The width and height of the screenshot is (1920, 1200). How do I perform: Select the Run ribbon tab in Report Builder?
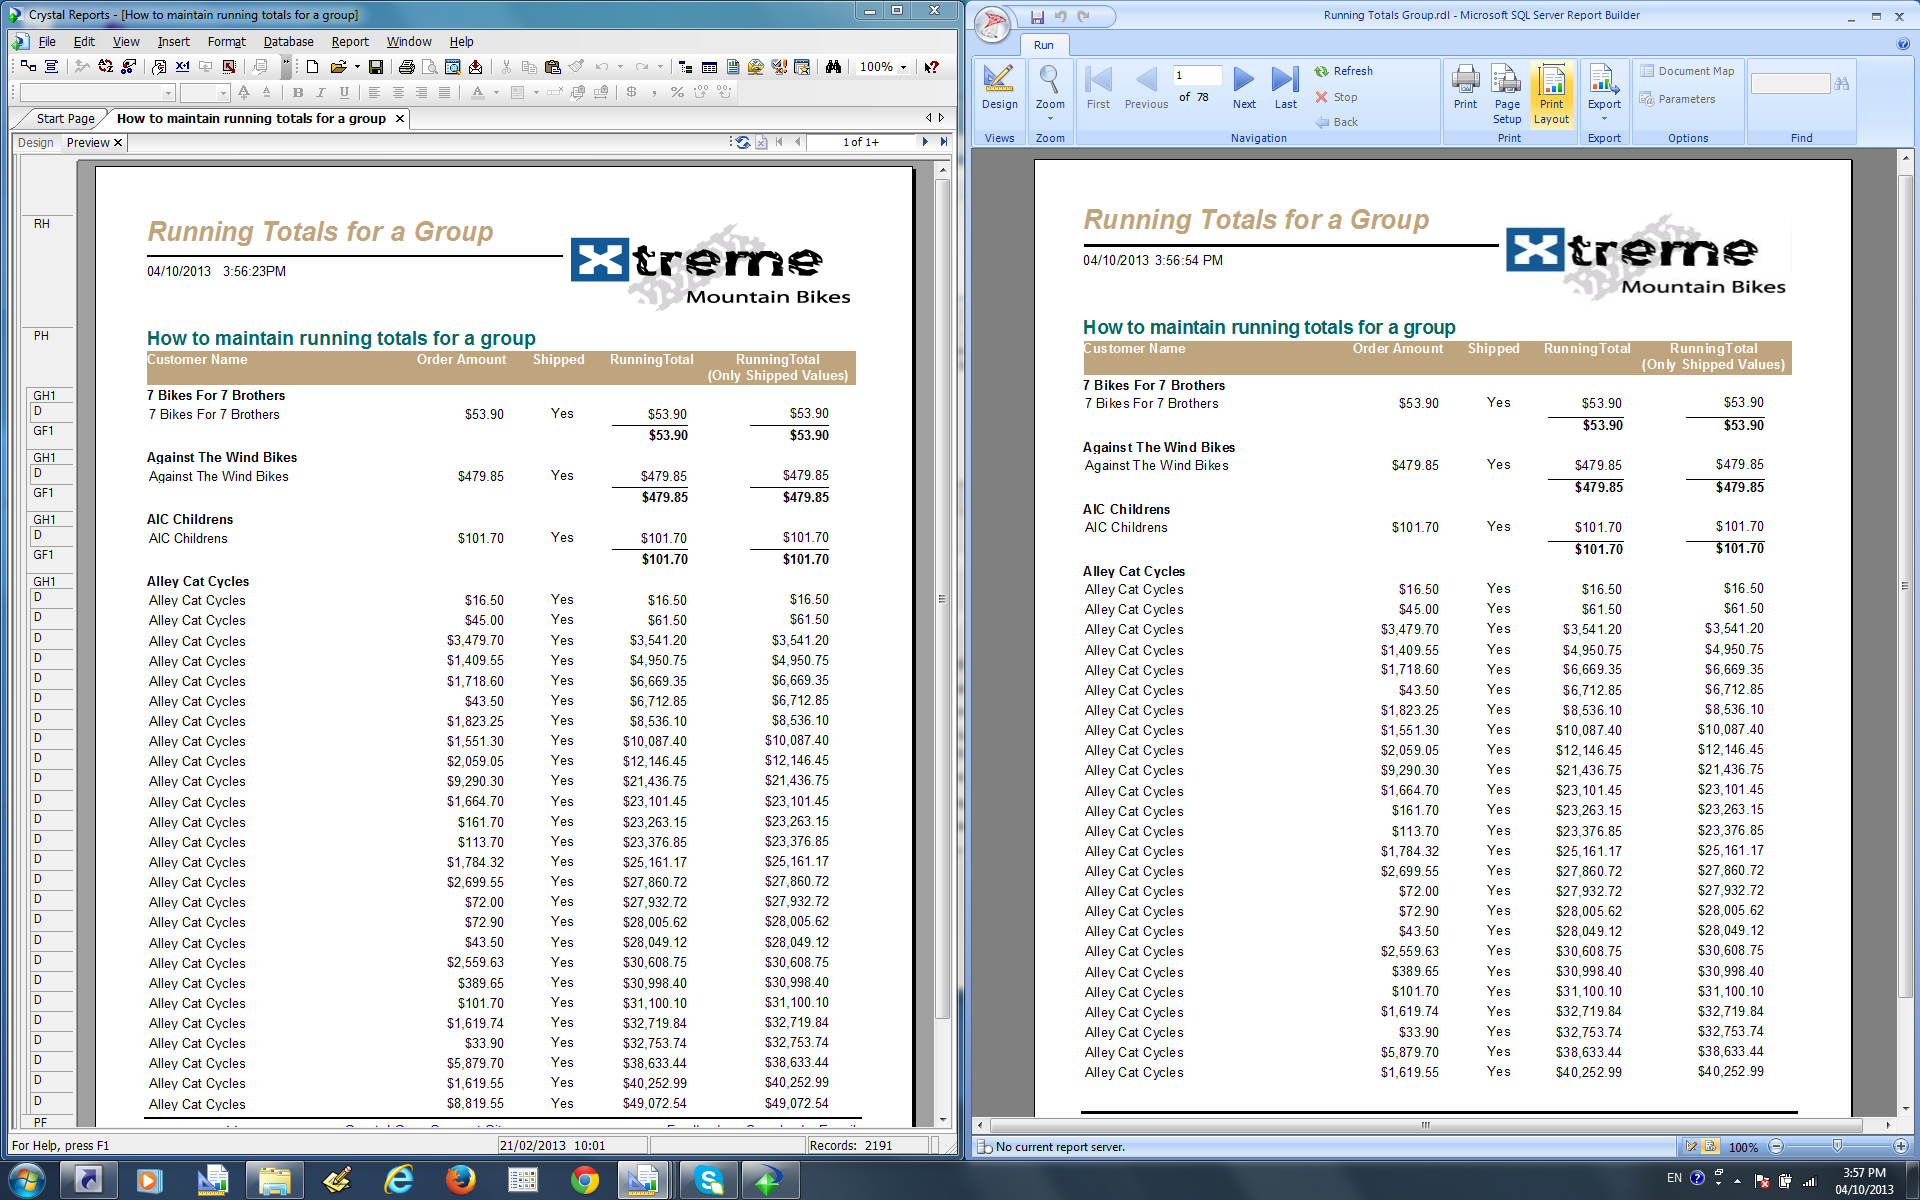[1043, 45]
